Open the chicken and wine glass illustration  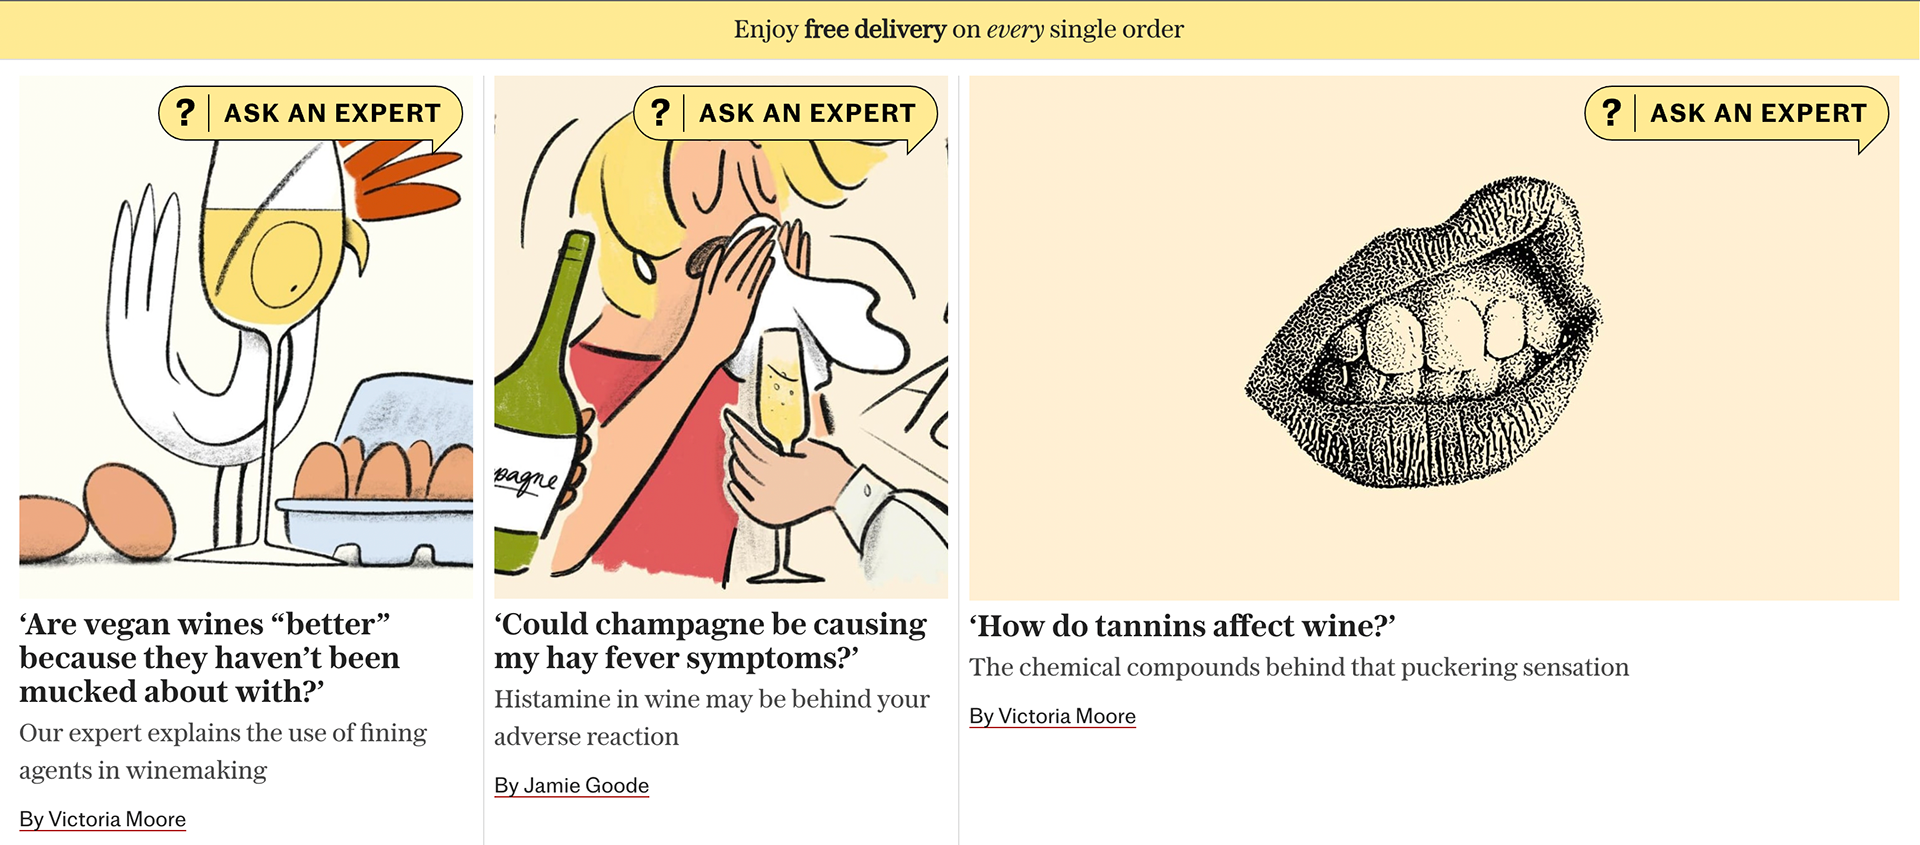246,360
